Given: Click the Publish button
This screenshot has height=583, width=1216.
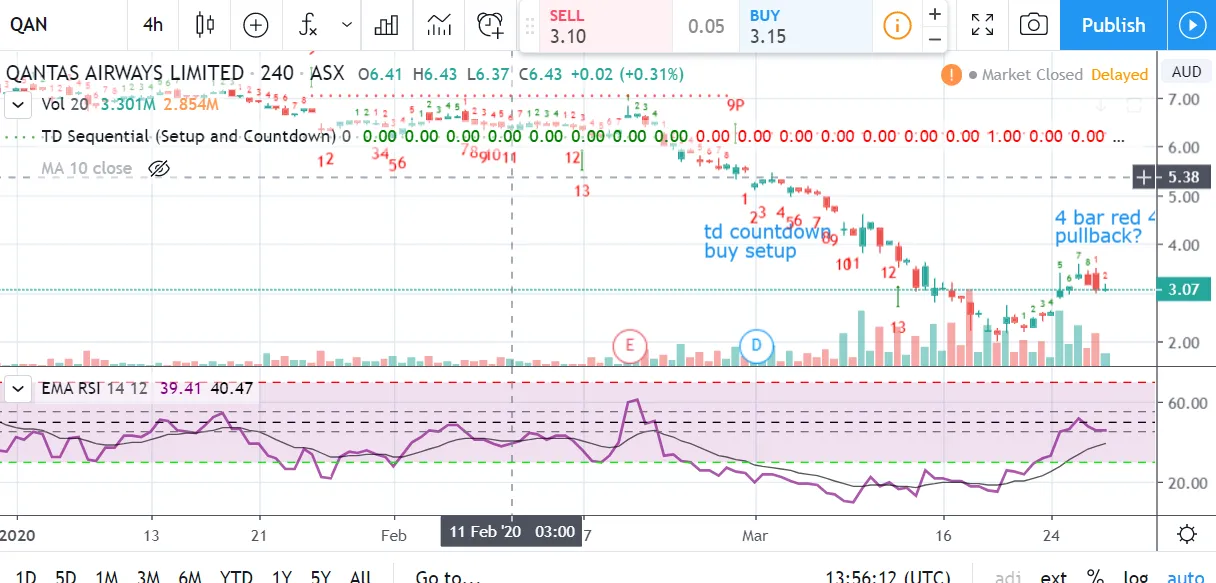Looking at the screenshot, I should (1113, 25).
